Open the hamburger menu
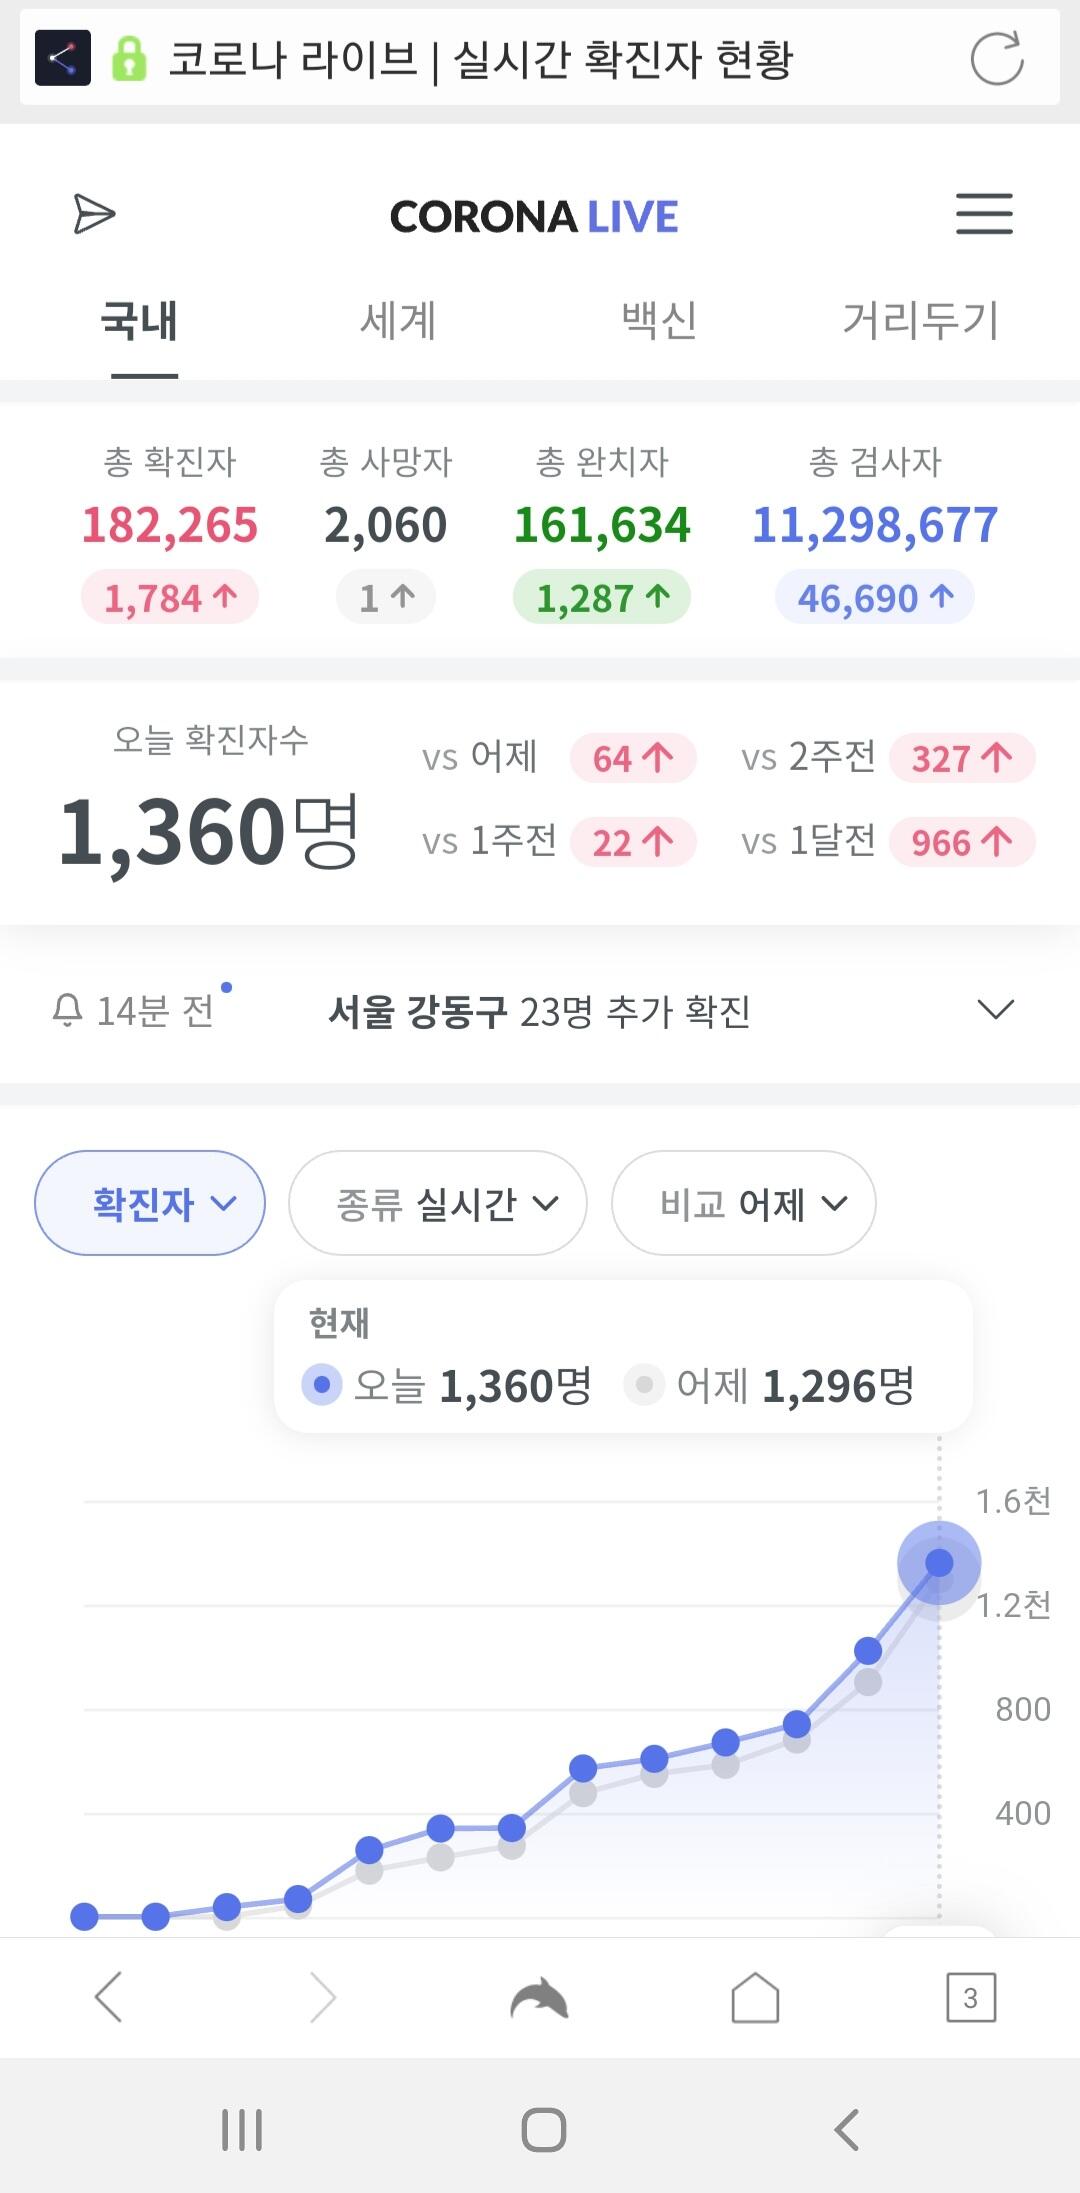Image resolution: width=1080 pixels, height=2193 pixels. (x=984, y=214)
